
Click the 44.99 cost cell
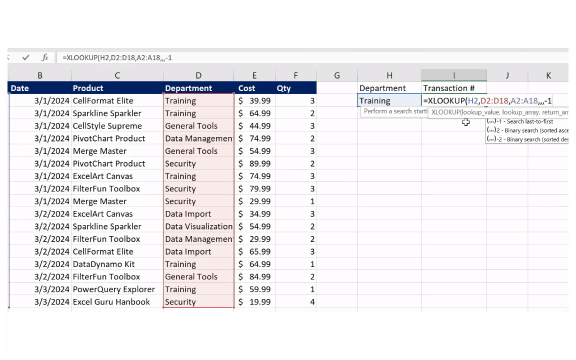254,126
